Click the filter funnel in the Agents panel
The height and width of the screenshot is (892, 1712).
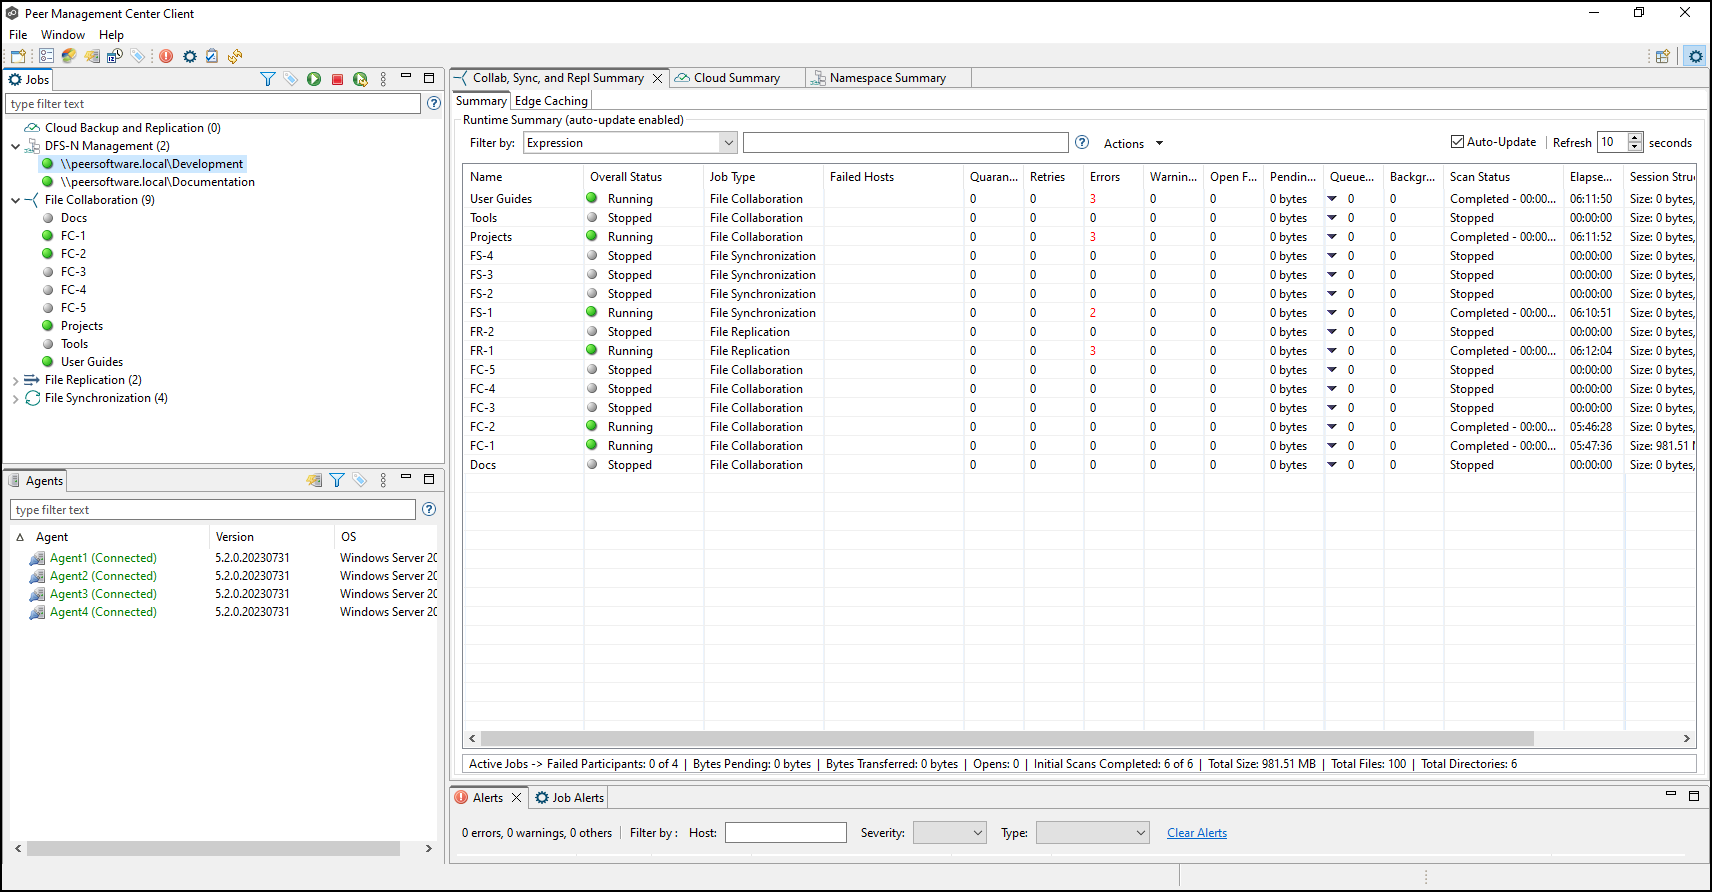(337, 481)
